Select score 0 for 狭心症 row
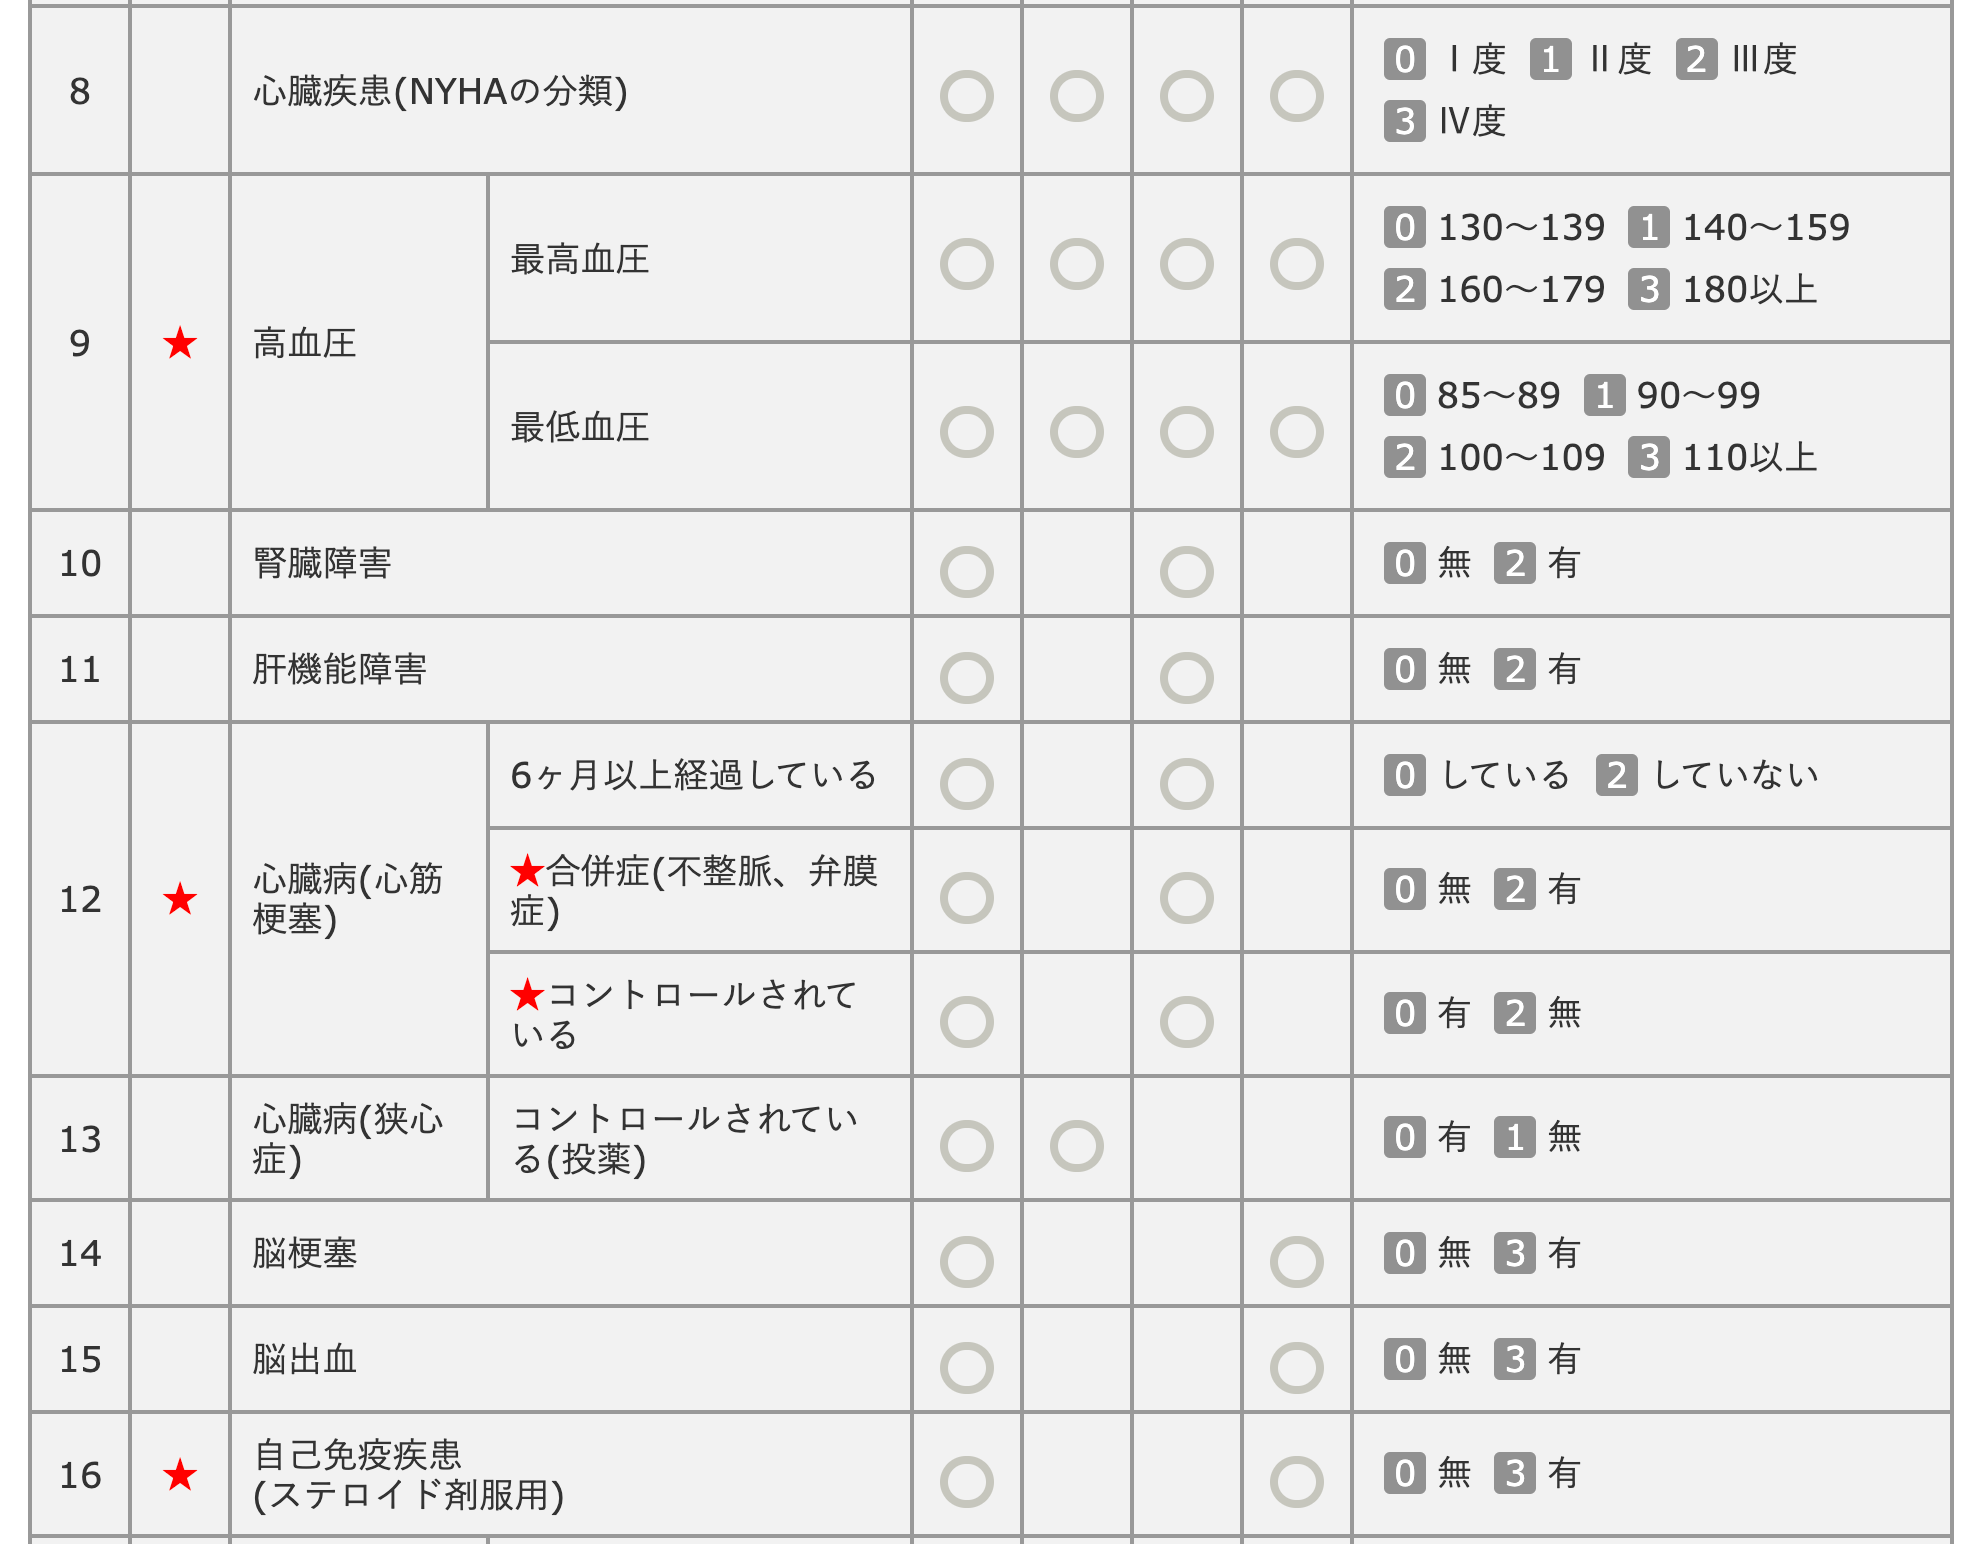The height and width of the screenshot is (1544, 1976). (x=966, y=1146)
